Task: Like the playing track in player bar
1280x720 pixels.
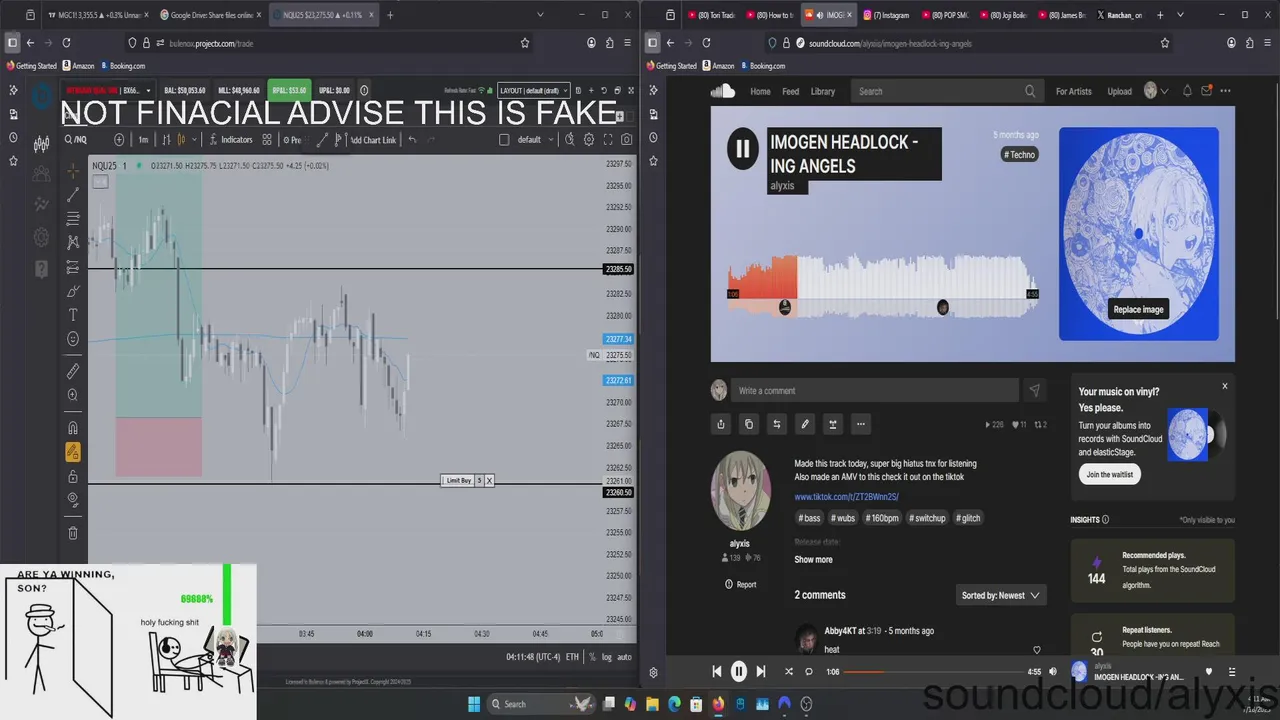Action: 1209,672
